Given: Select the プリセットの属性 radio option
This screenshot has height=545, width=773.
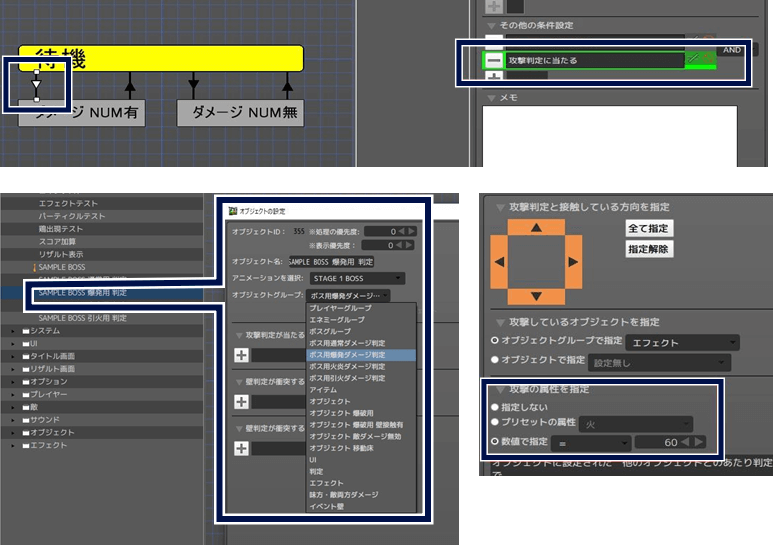Looking at the screenshot, I should (495, 424).
